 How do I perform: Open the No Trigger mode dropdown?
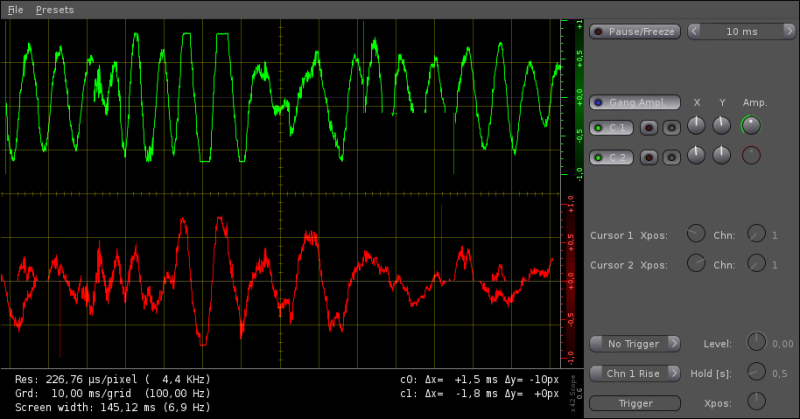click(x=635, y=344)
